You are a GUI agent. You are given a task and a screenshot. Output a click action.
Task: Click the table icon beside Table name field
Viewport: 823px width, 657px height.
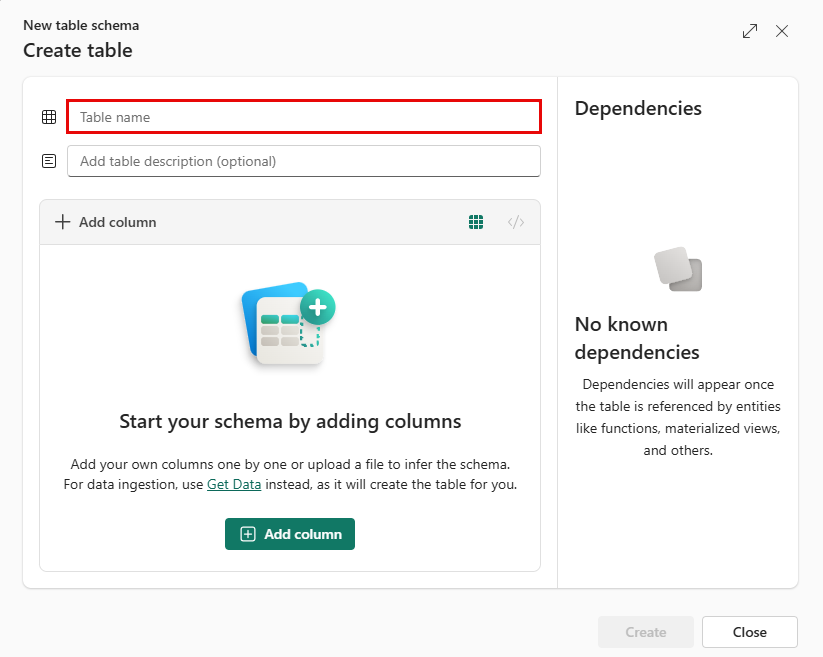point(48,117)
